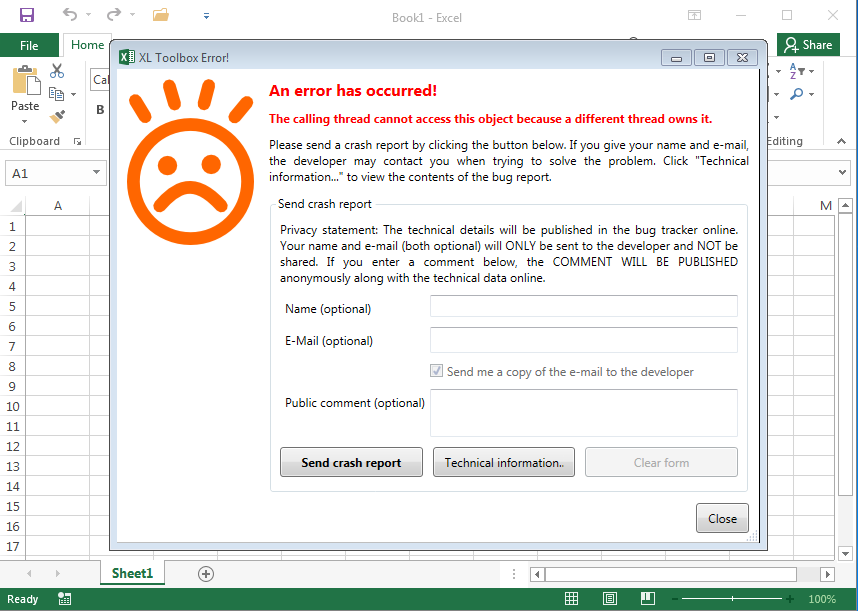
Task: Click the Undo arrow icon
Action: (x=69, y=14)
